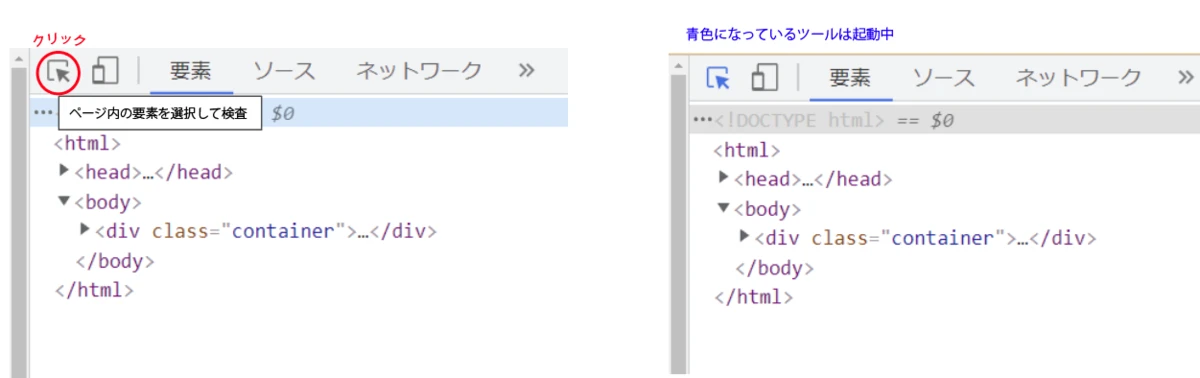Viewport: 1200px width, 378px height.
Task: Expand the head node in right panel
Action: (x=725, y=178)
